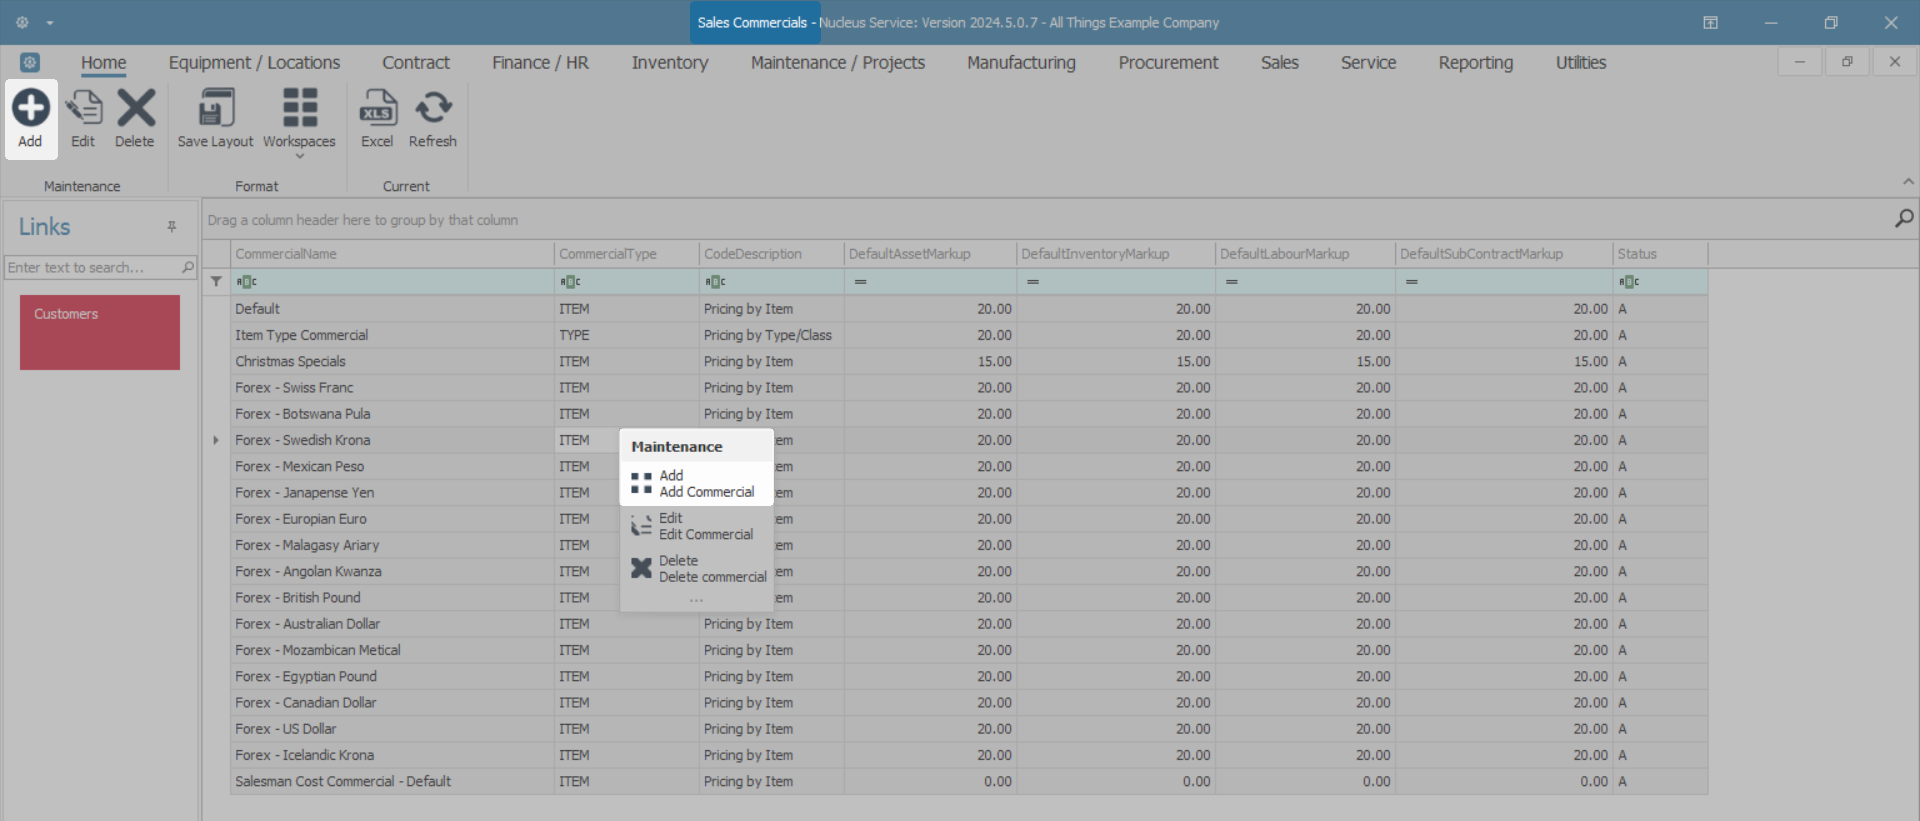The height and width of the screenshot is (821, 1920).
Task: Open the grid search magnifier
Action: point(1904,218)
